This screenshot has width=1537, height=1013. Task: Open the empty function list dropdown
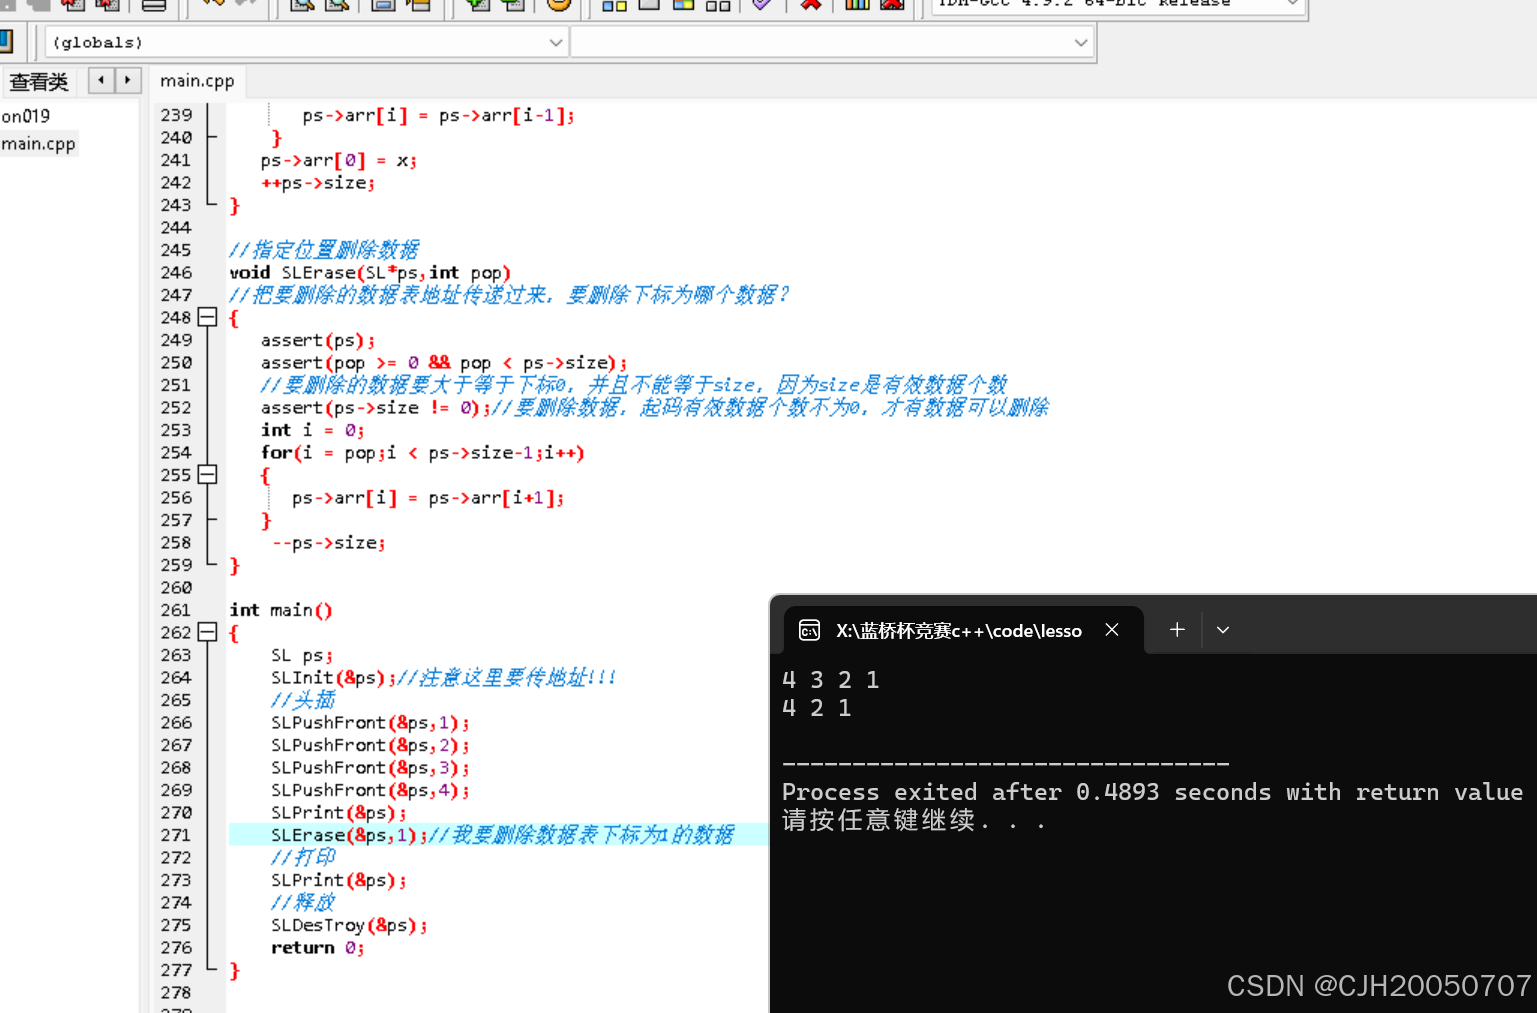[x=832, y=42]
